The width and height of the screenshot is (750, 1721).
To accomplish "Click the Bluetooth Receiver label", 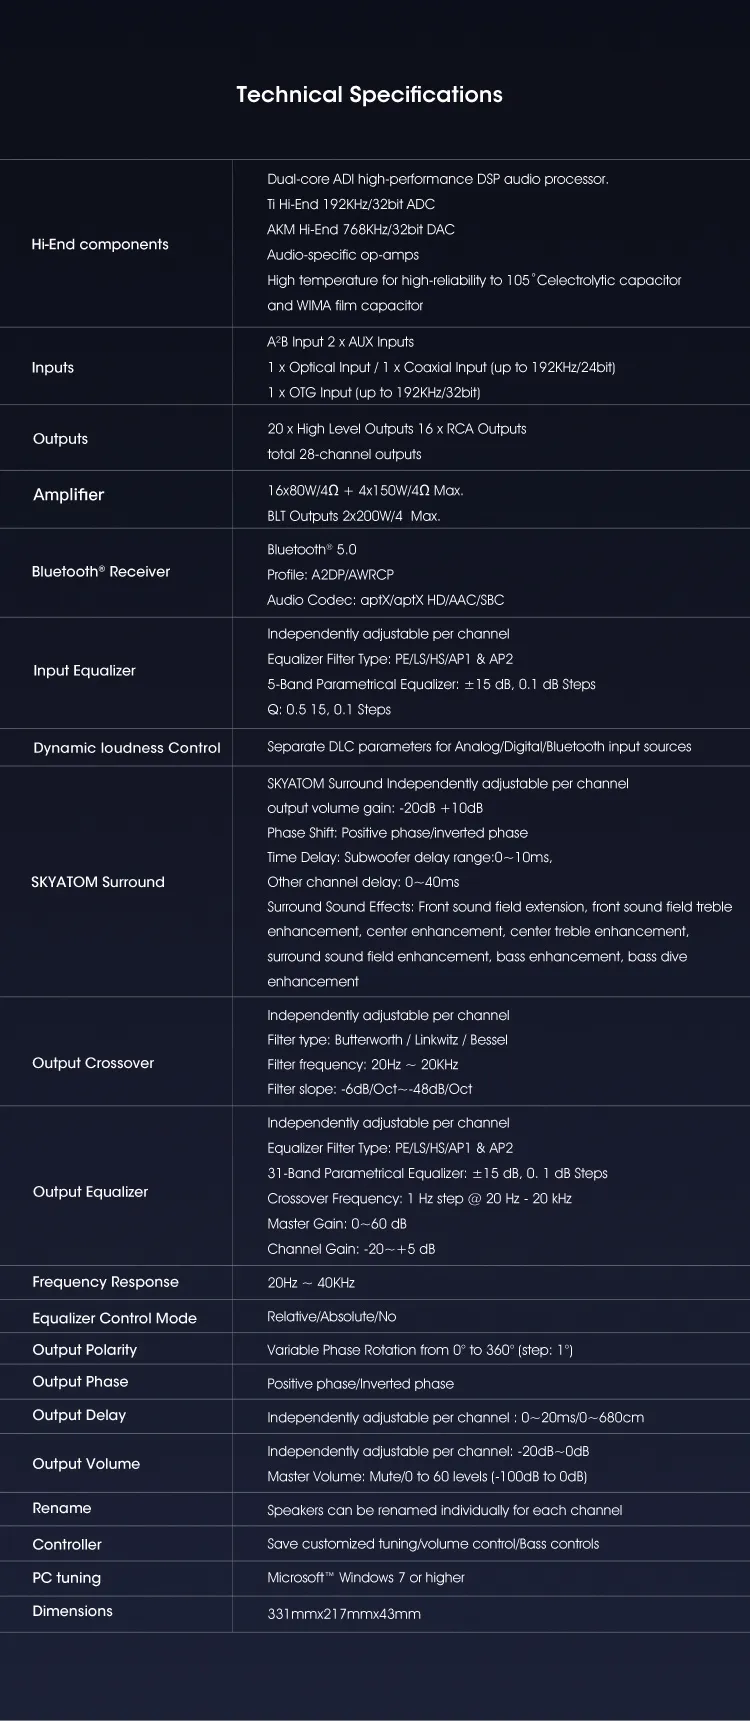I will pyautogui.click(x=101, y=571).
